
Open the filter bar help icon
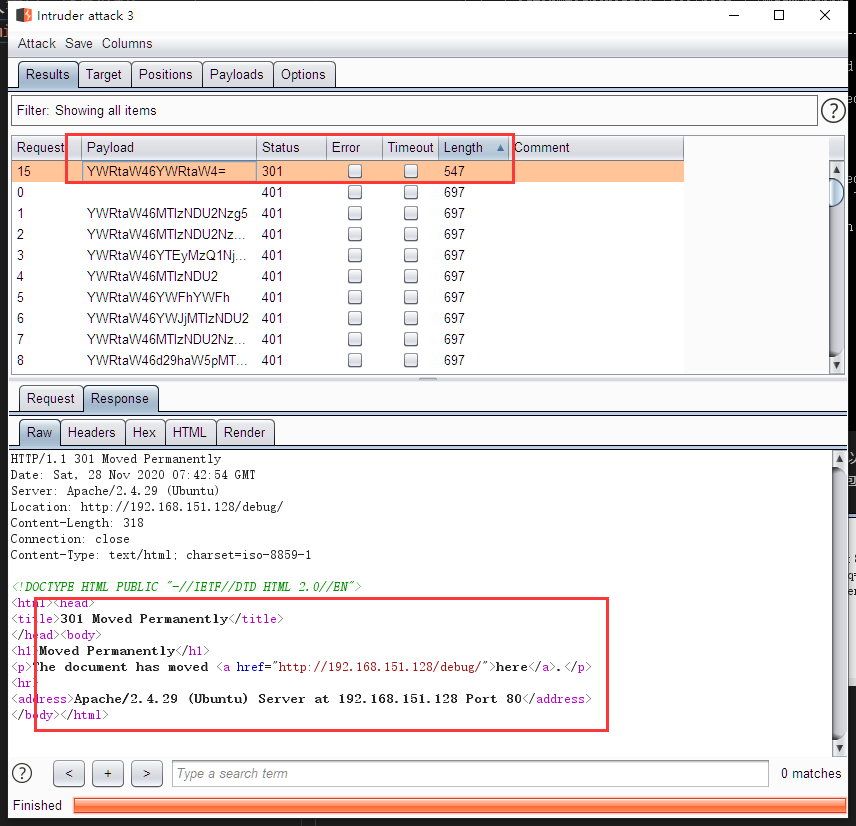pyautogui.click(x=833, y=110)
